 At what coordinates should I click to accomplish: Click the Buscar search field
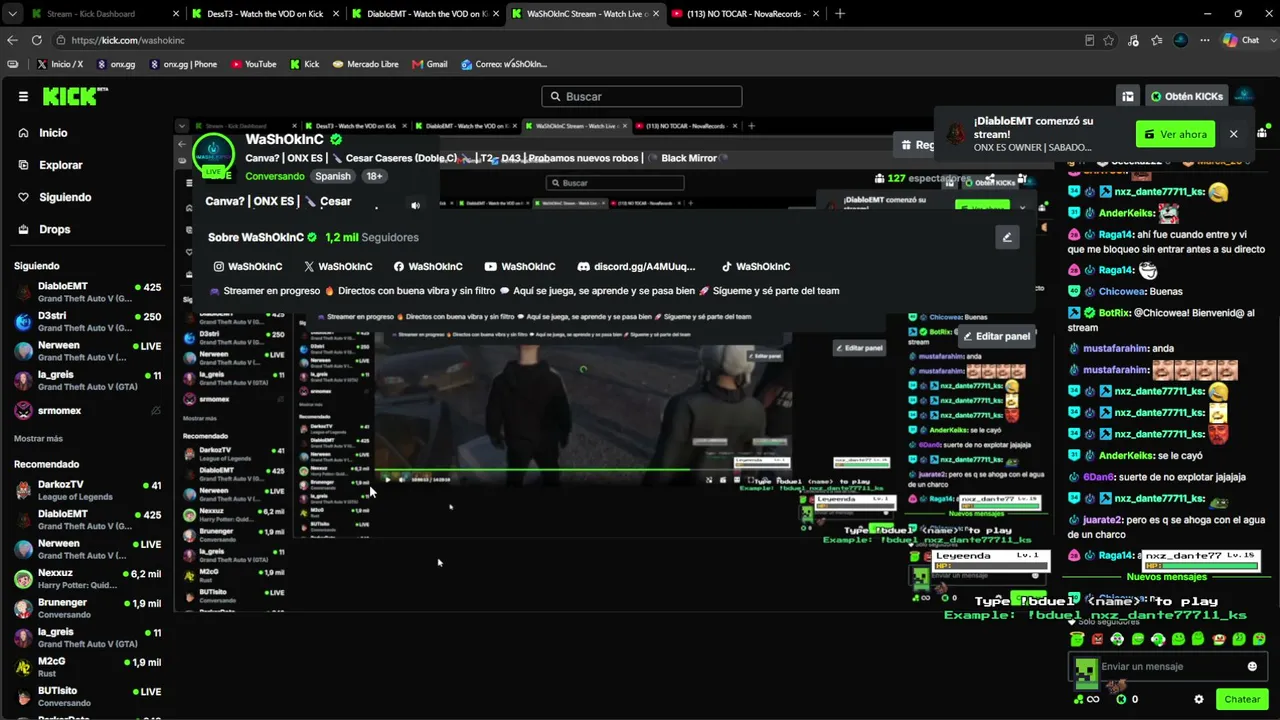click(641, 97)
